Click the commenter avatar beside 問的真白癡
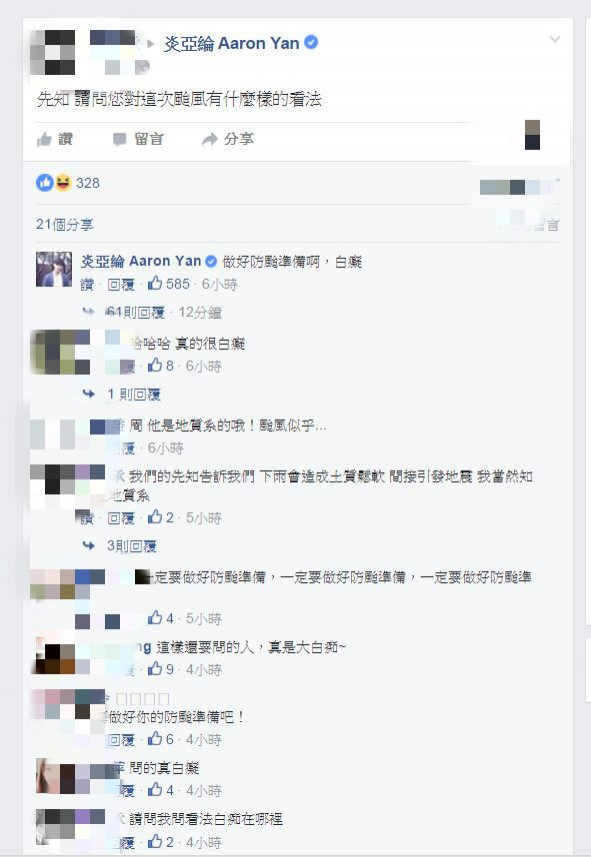591x857 pixels. [54, 776]
